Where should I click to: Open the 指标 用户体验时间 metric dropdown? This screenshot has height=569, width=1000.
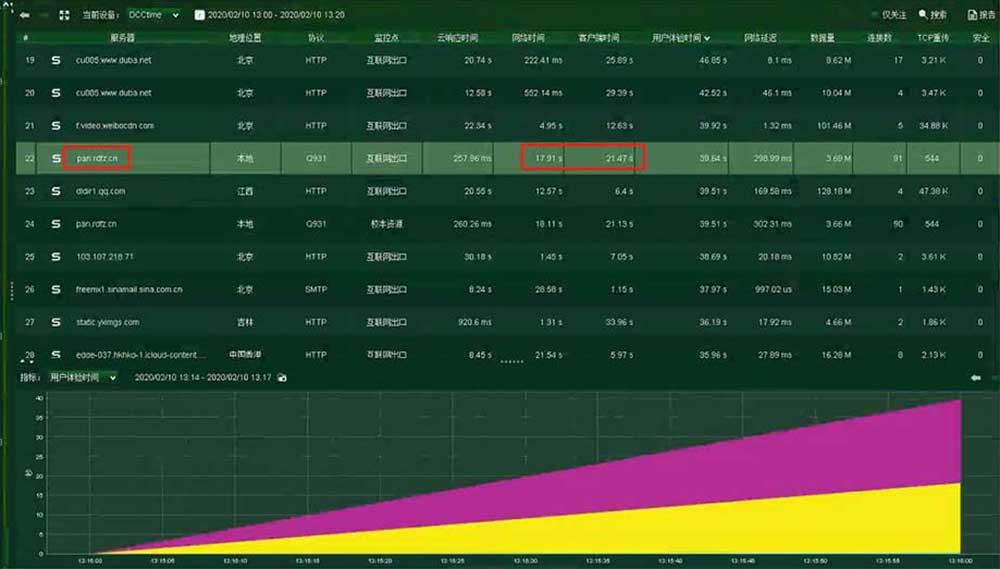[x=82, y=378]
